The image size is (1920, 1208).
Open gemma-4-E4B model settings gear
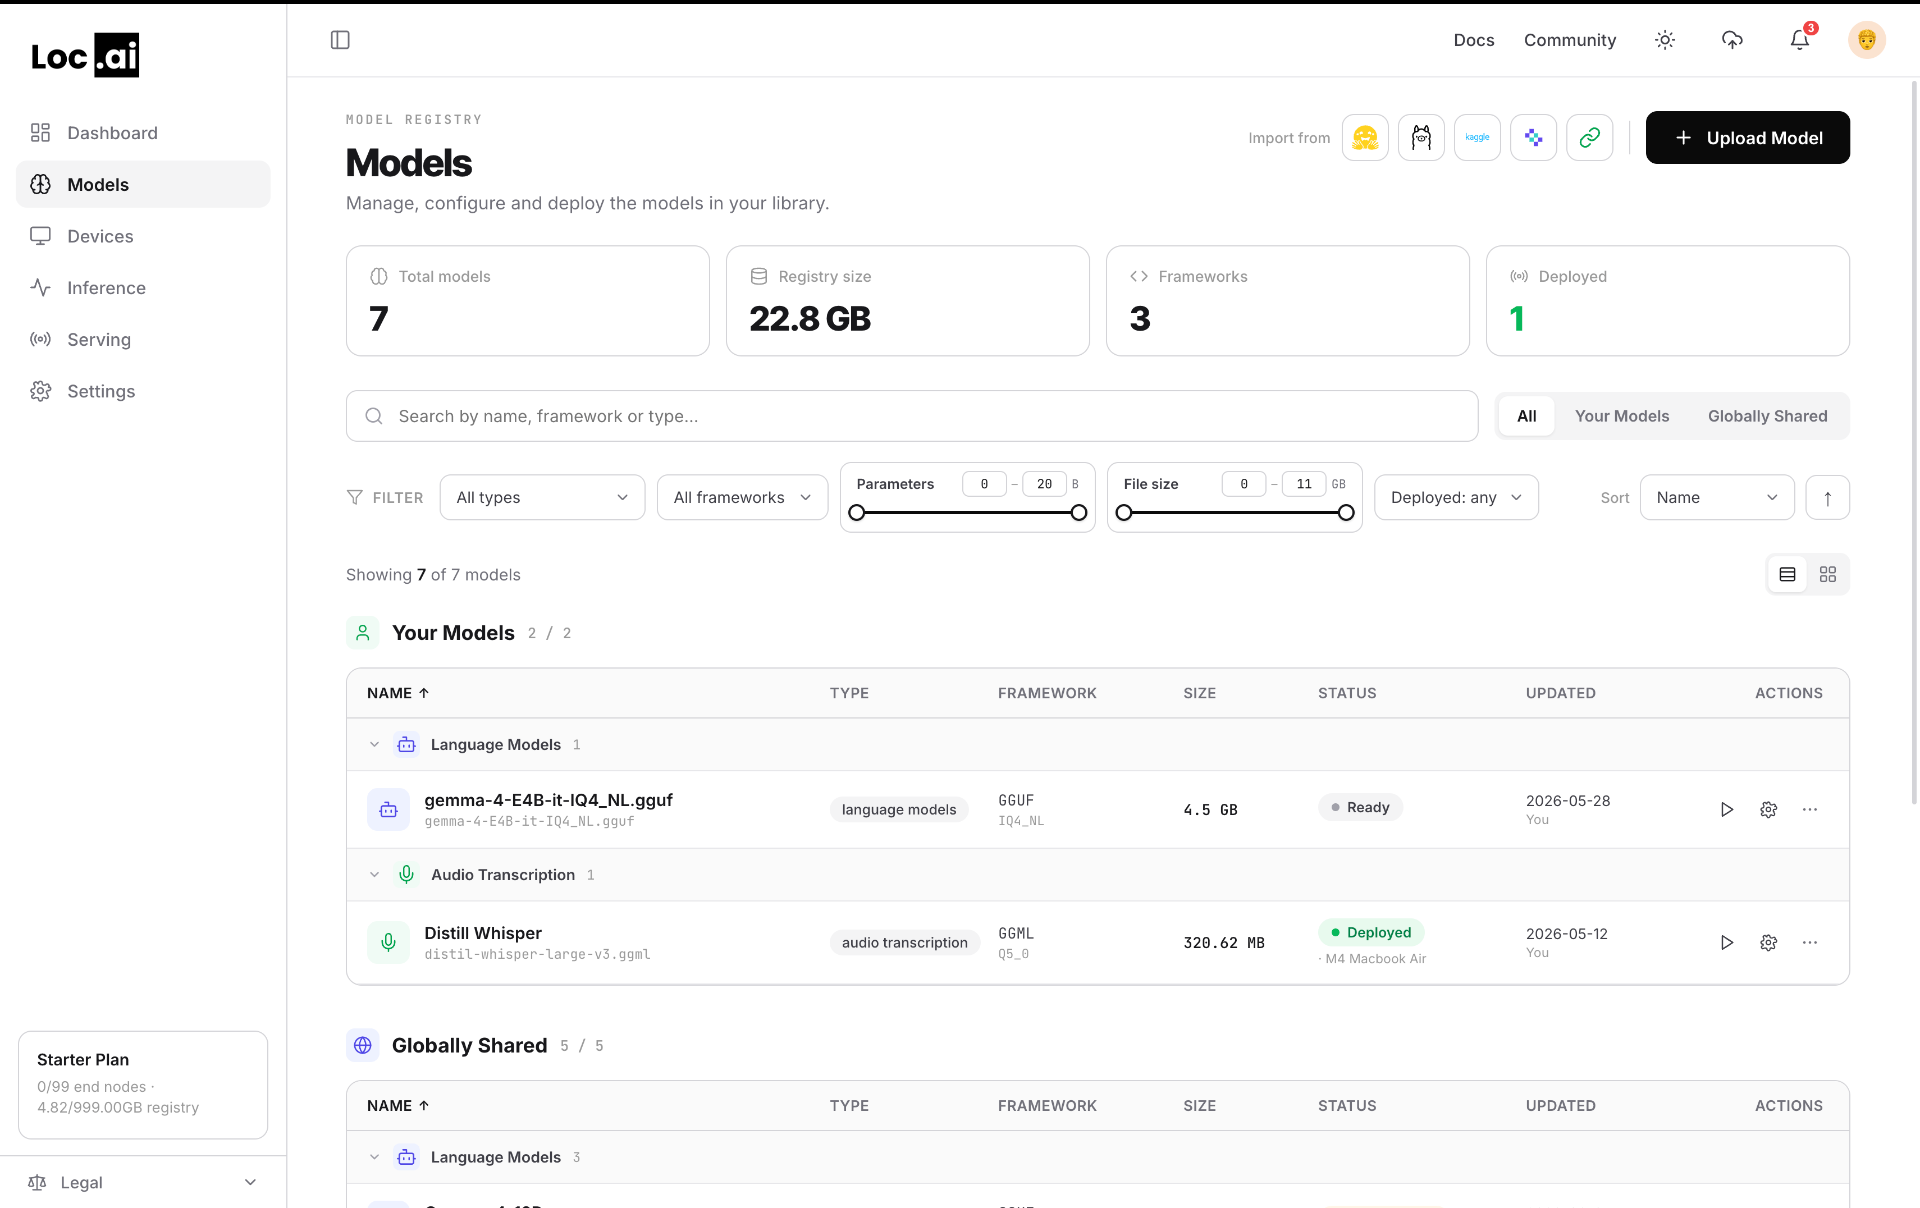[1768, 810]
